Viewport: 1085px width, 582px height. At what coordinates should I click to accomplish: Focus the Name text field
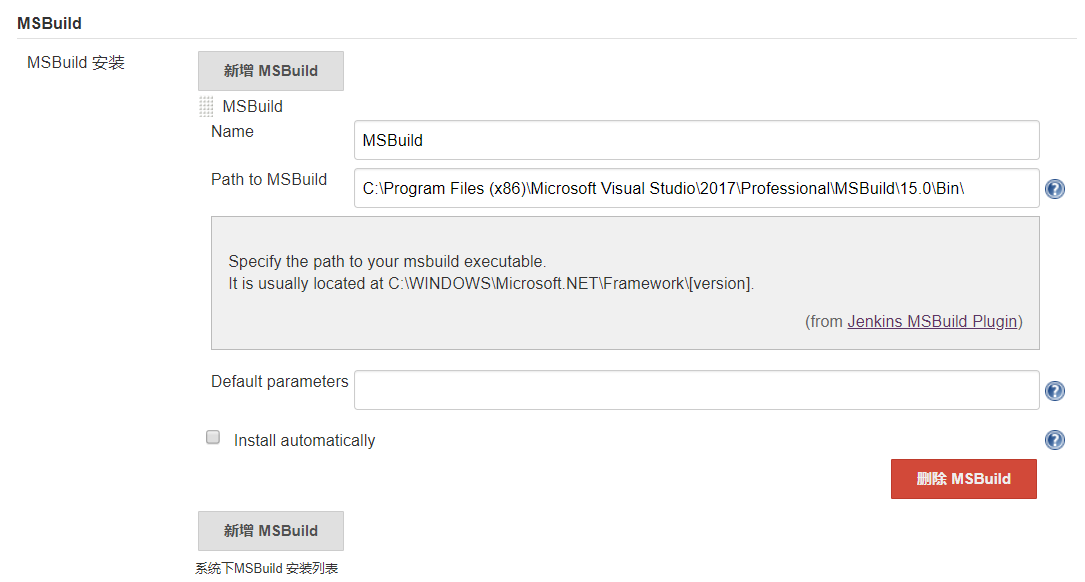point(696,140)
